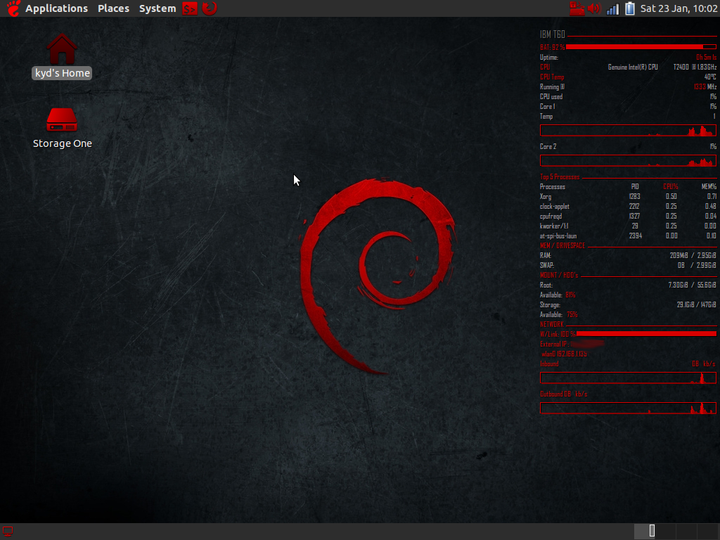720x540 pixels.
Task: Click the battery status tray icon
Action: click(x=630, y=8)
